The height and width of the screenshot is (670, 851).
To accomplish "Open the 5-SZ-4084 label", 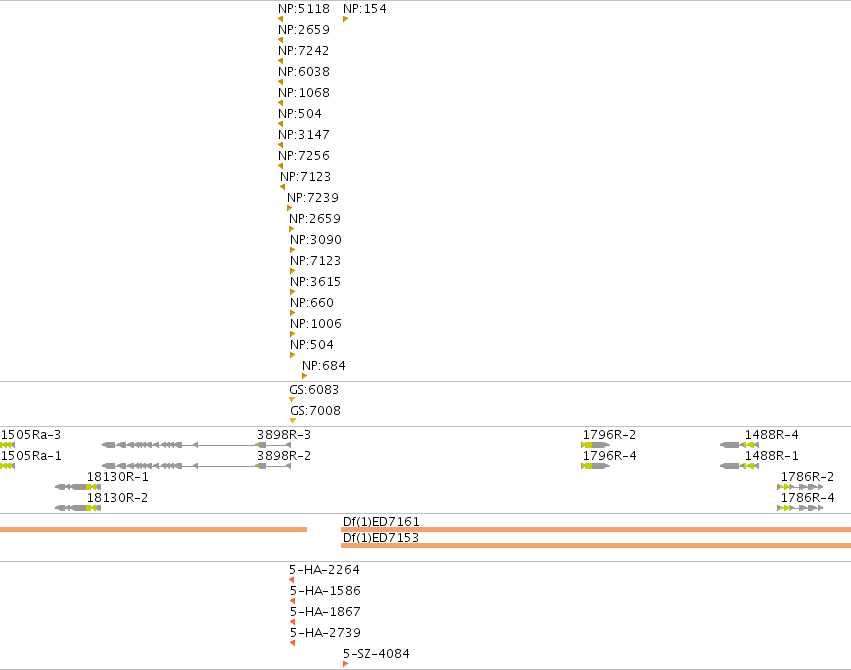I will coord(376,654).
